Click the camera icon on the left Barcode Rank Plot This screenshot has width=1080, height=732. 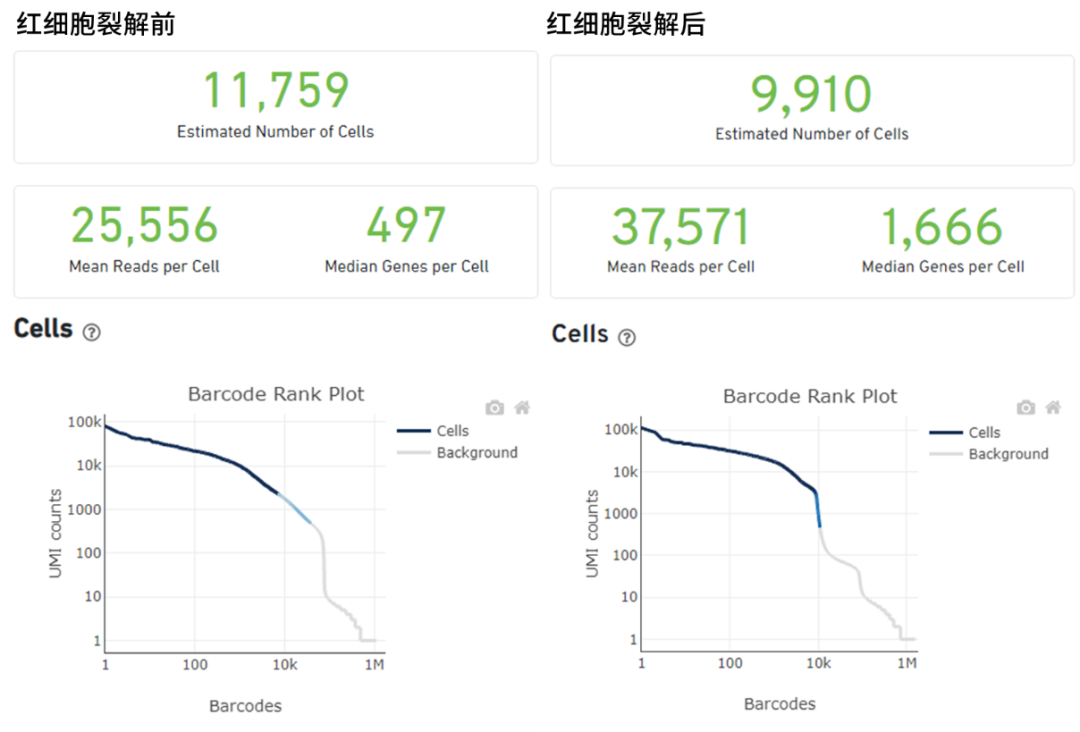coord(494,407)
